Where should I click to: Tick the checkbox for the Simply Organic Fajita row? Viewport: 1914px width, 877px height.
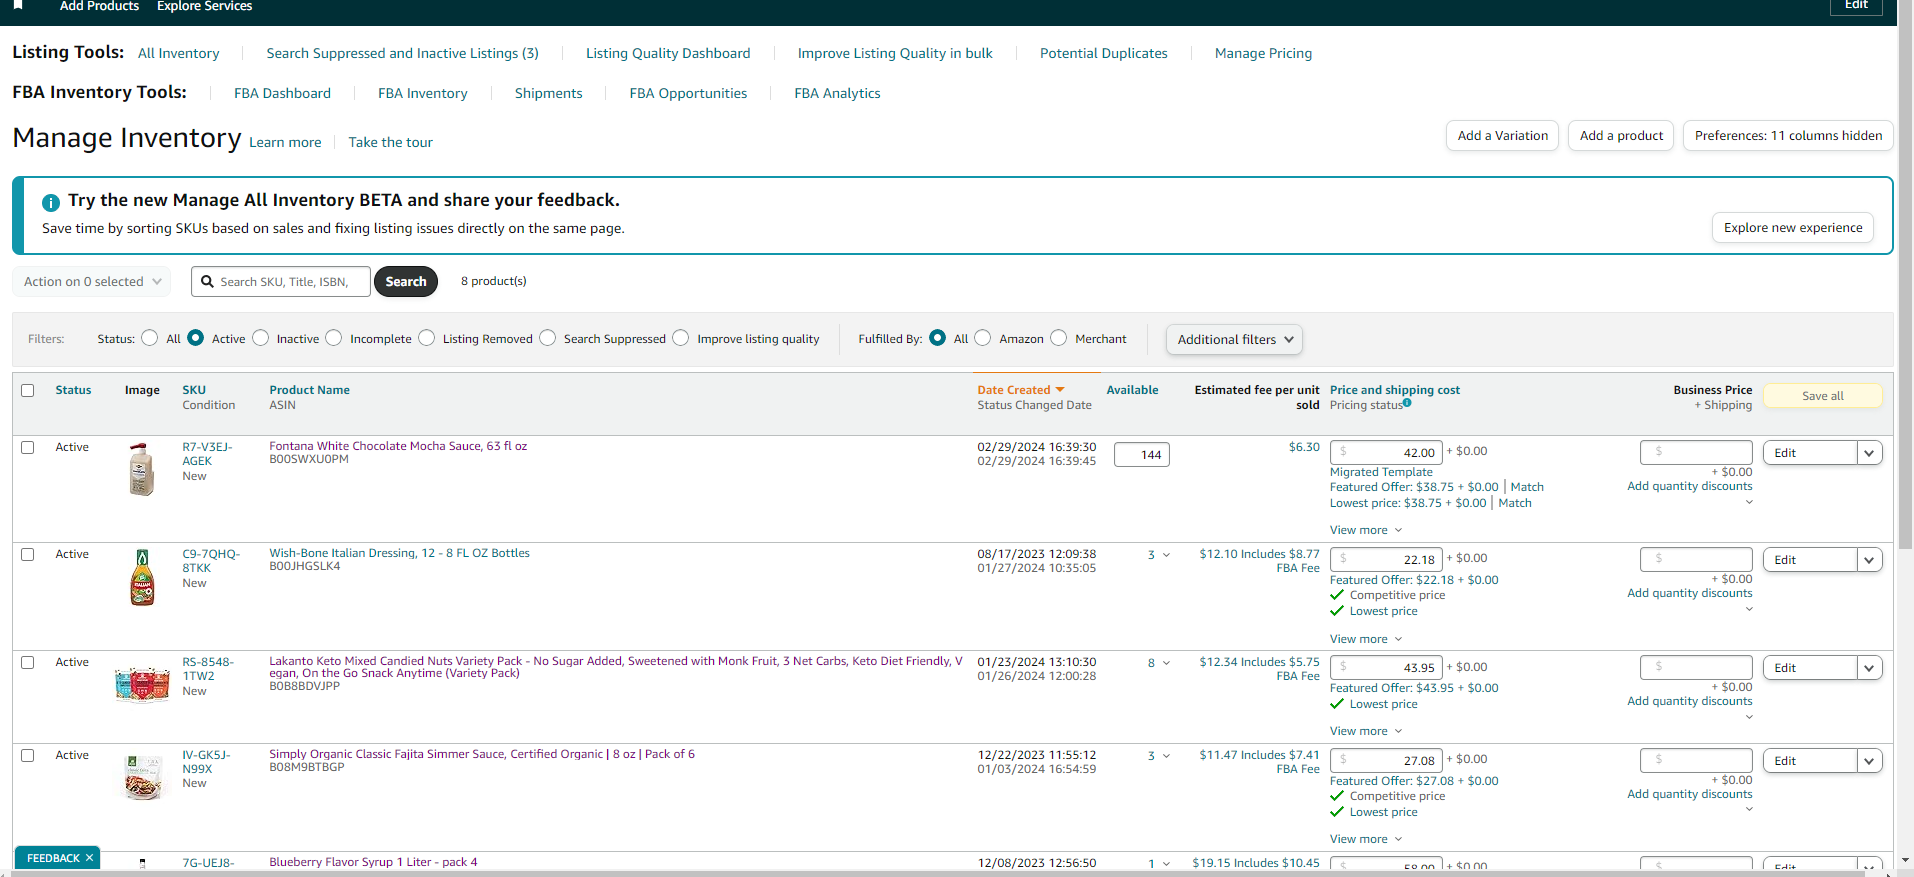coord(28,756)
